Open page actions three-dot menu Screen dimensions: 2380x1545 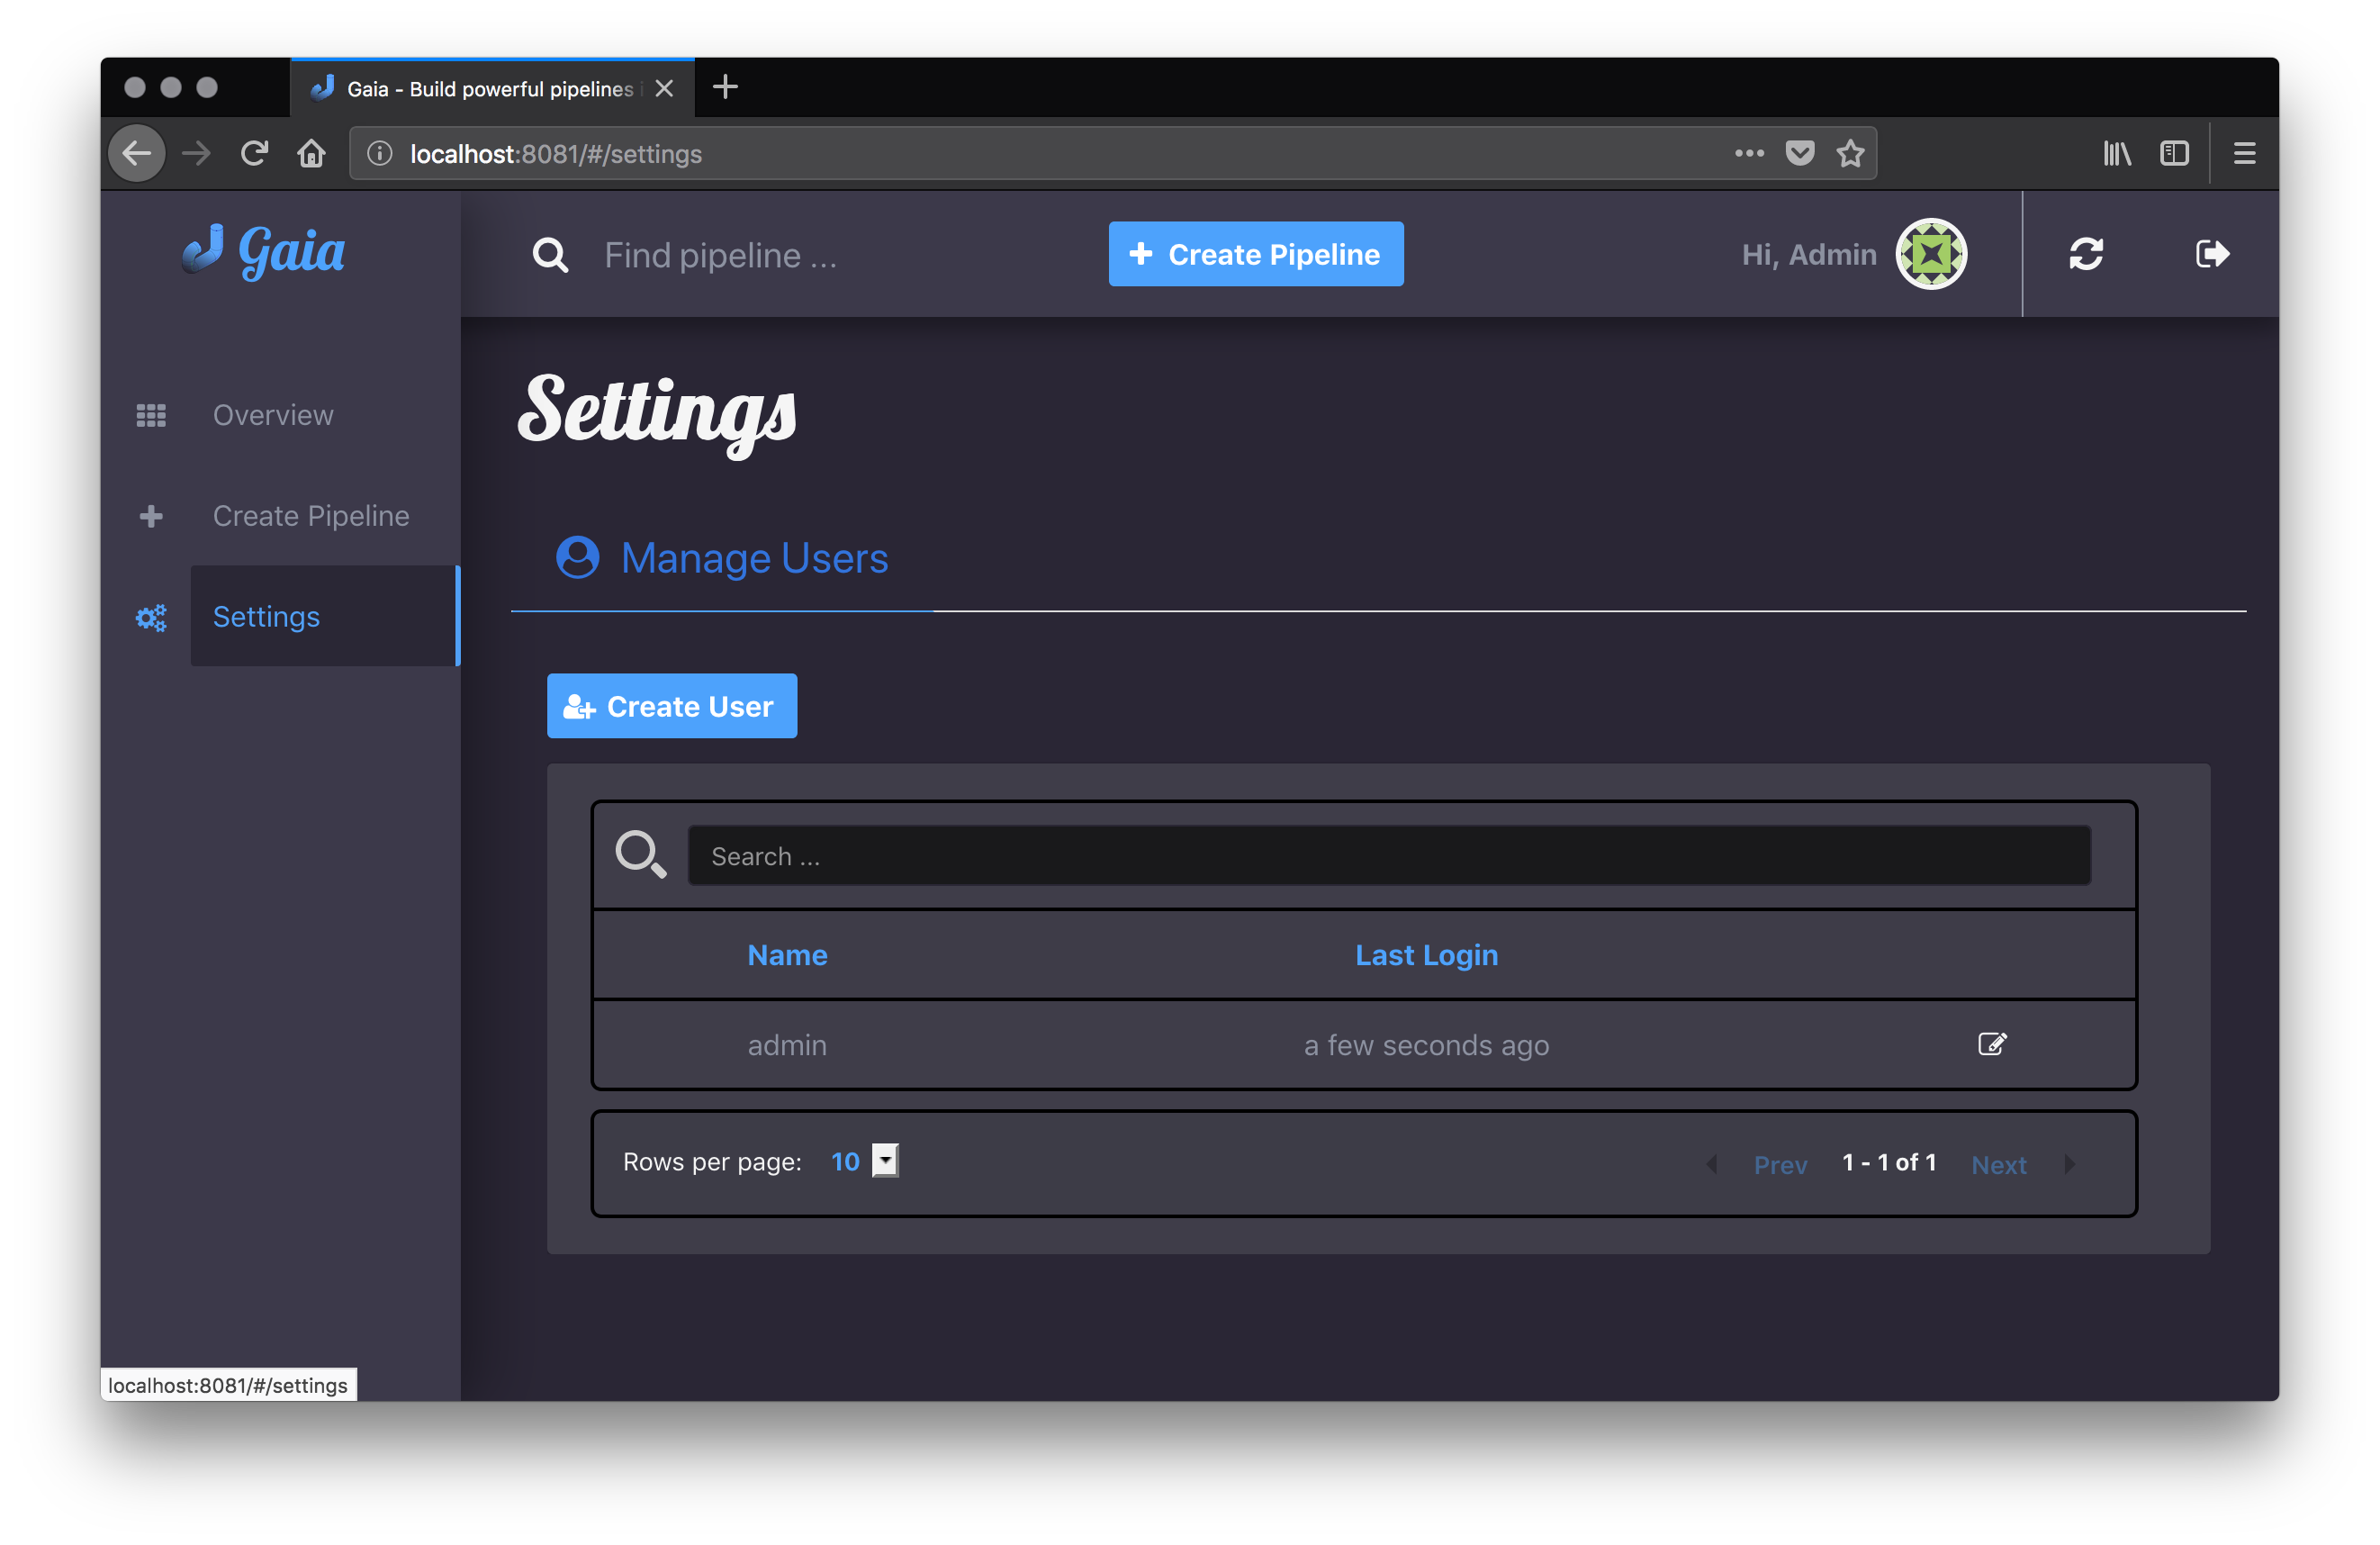coord(1749,153)
